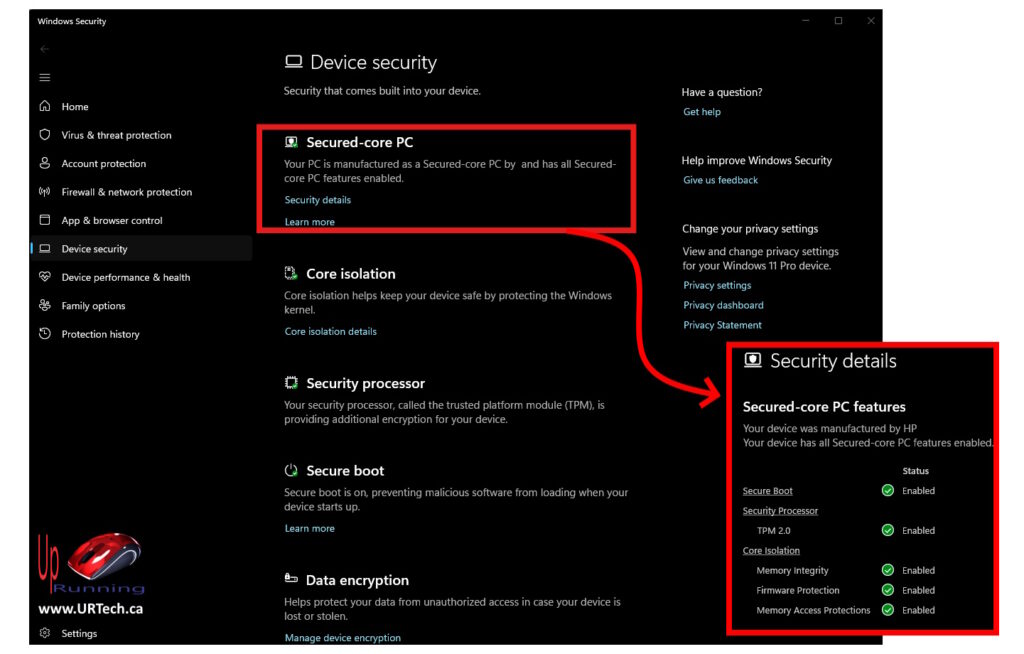Click the Home icon in sidebar
1024x654 pixels.
(x=47, y=106)
